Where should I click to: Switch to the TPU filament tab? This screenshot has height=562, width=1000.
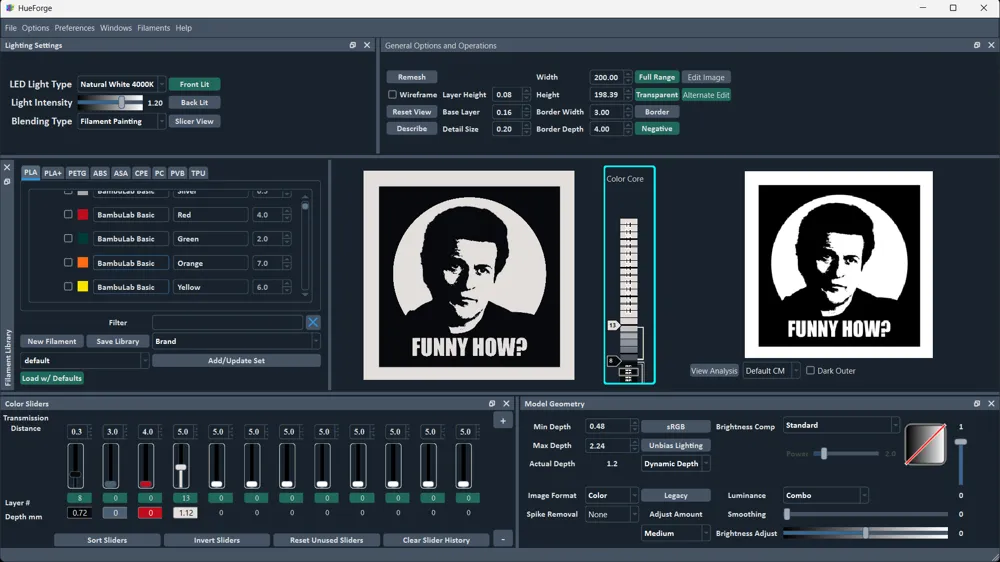click(198, 173)
